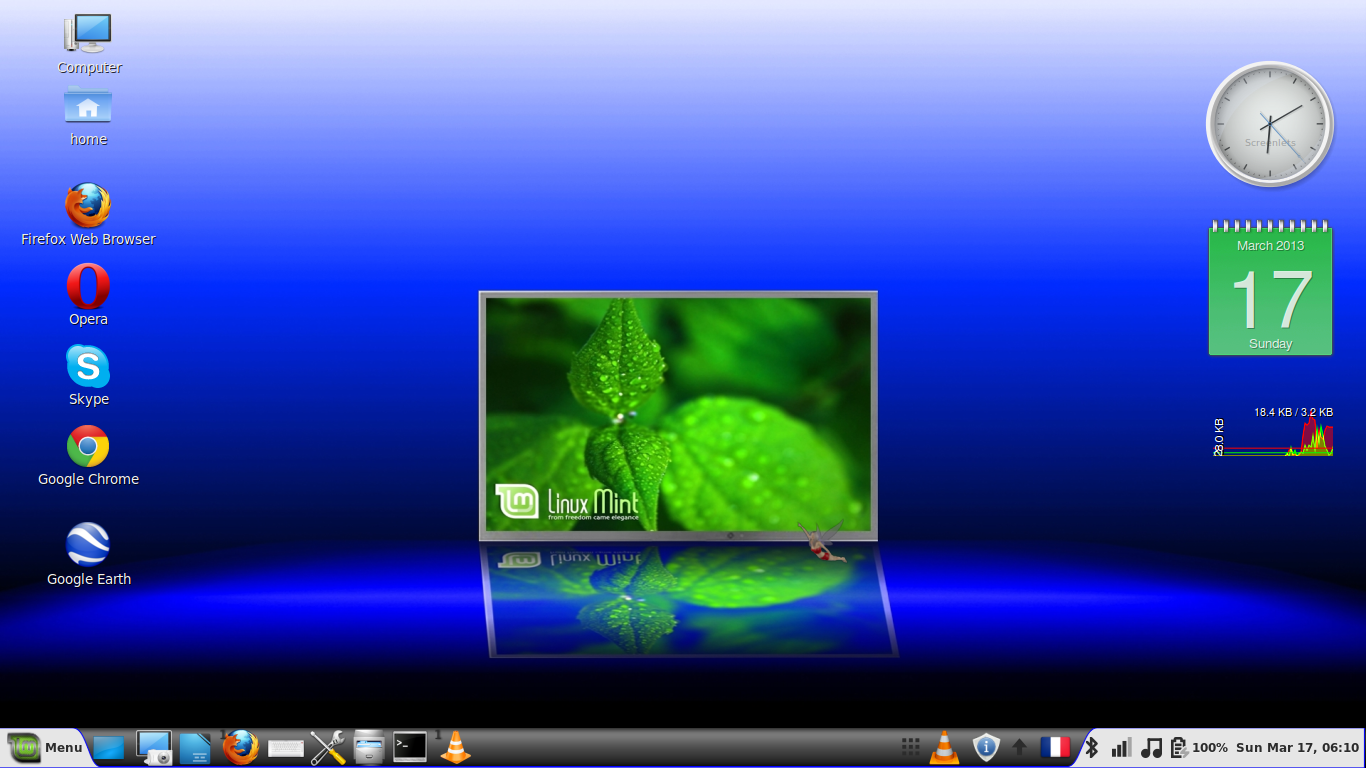
Task: Click the March 2013 calendar desklet
Action: (1270, 287)
